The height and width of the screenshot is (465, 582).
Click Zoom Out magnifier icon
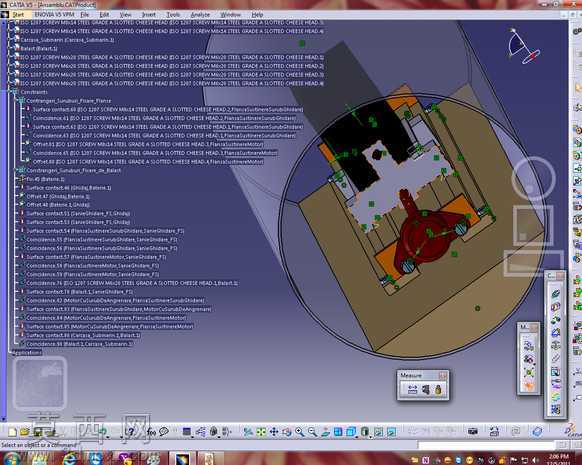click(313, 432)
